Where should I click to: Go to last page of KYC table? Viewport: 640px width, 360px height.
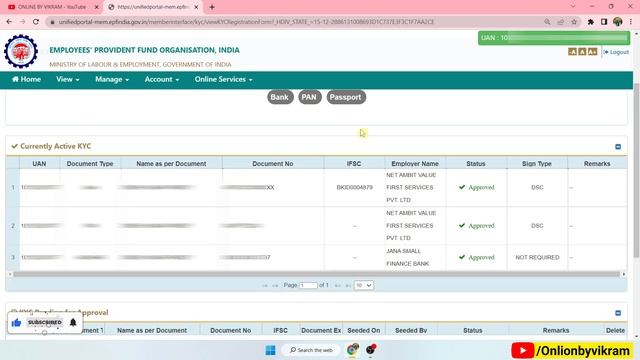(x=348, y=286)
